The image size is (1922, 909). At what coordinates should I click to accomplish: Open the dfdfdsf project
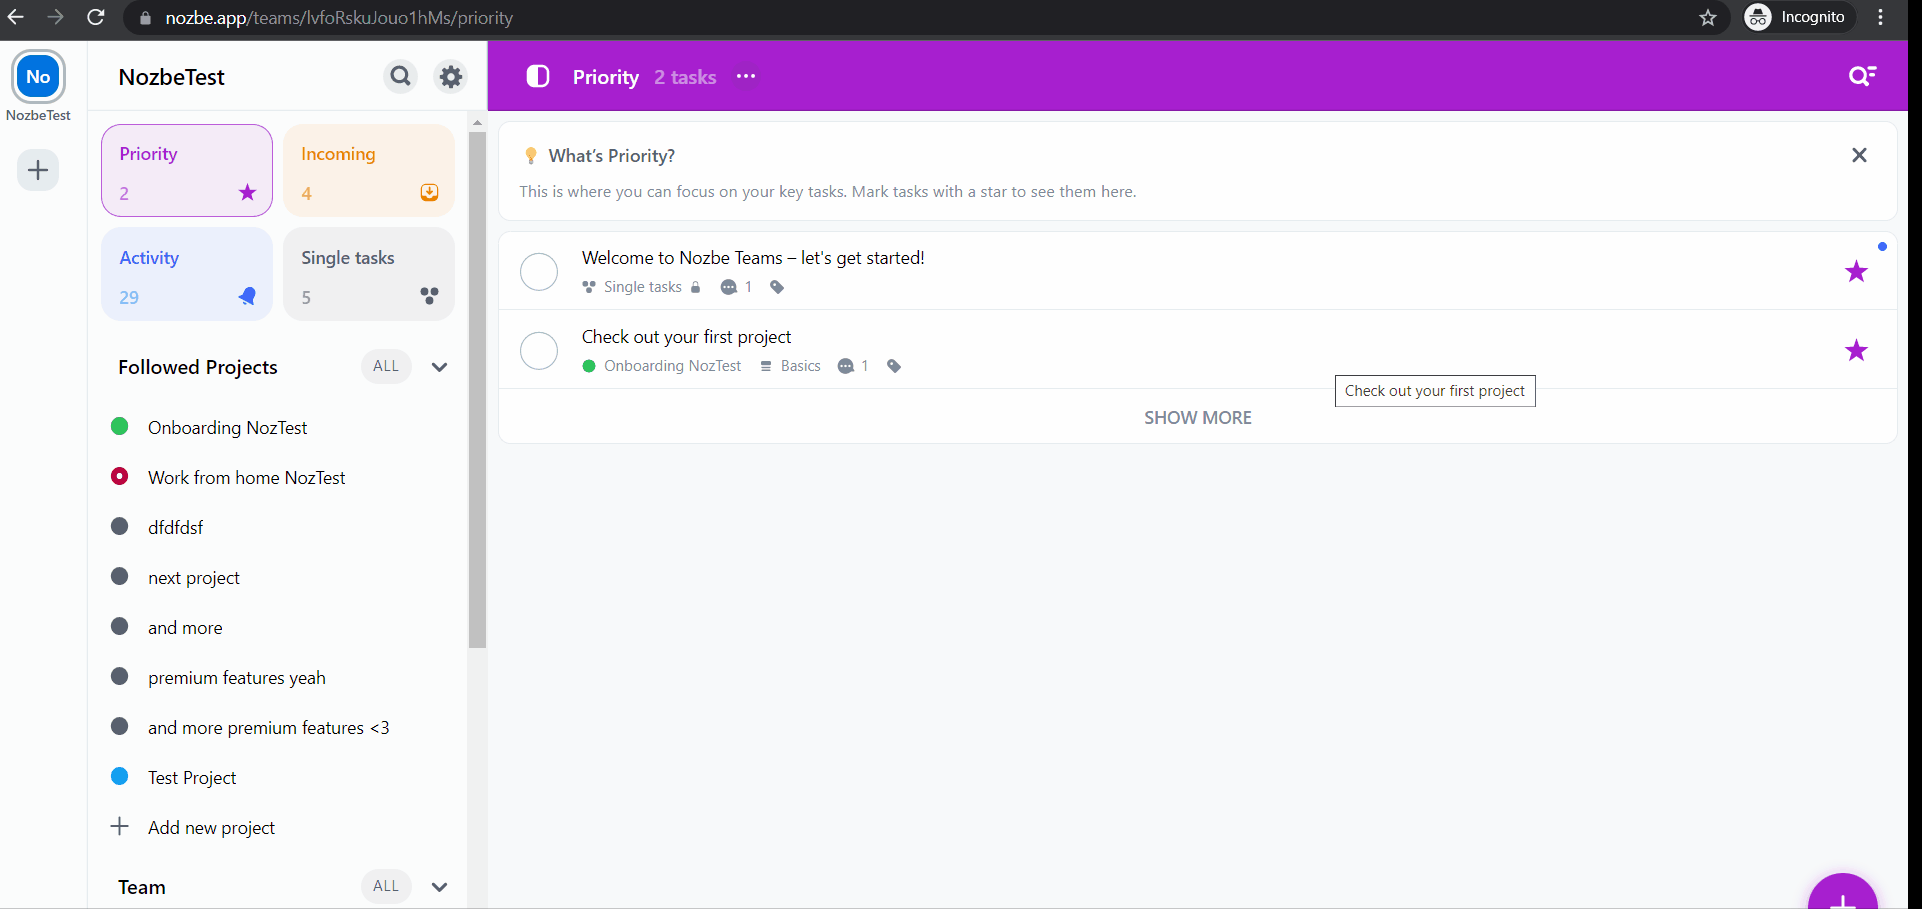pos(175,527)
